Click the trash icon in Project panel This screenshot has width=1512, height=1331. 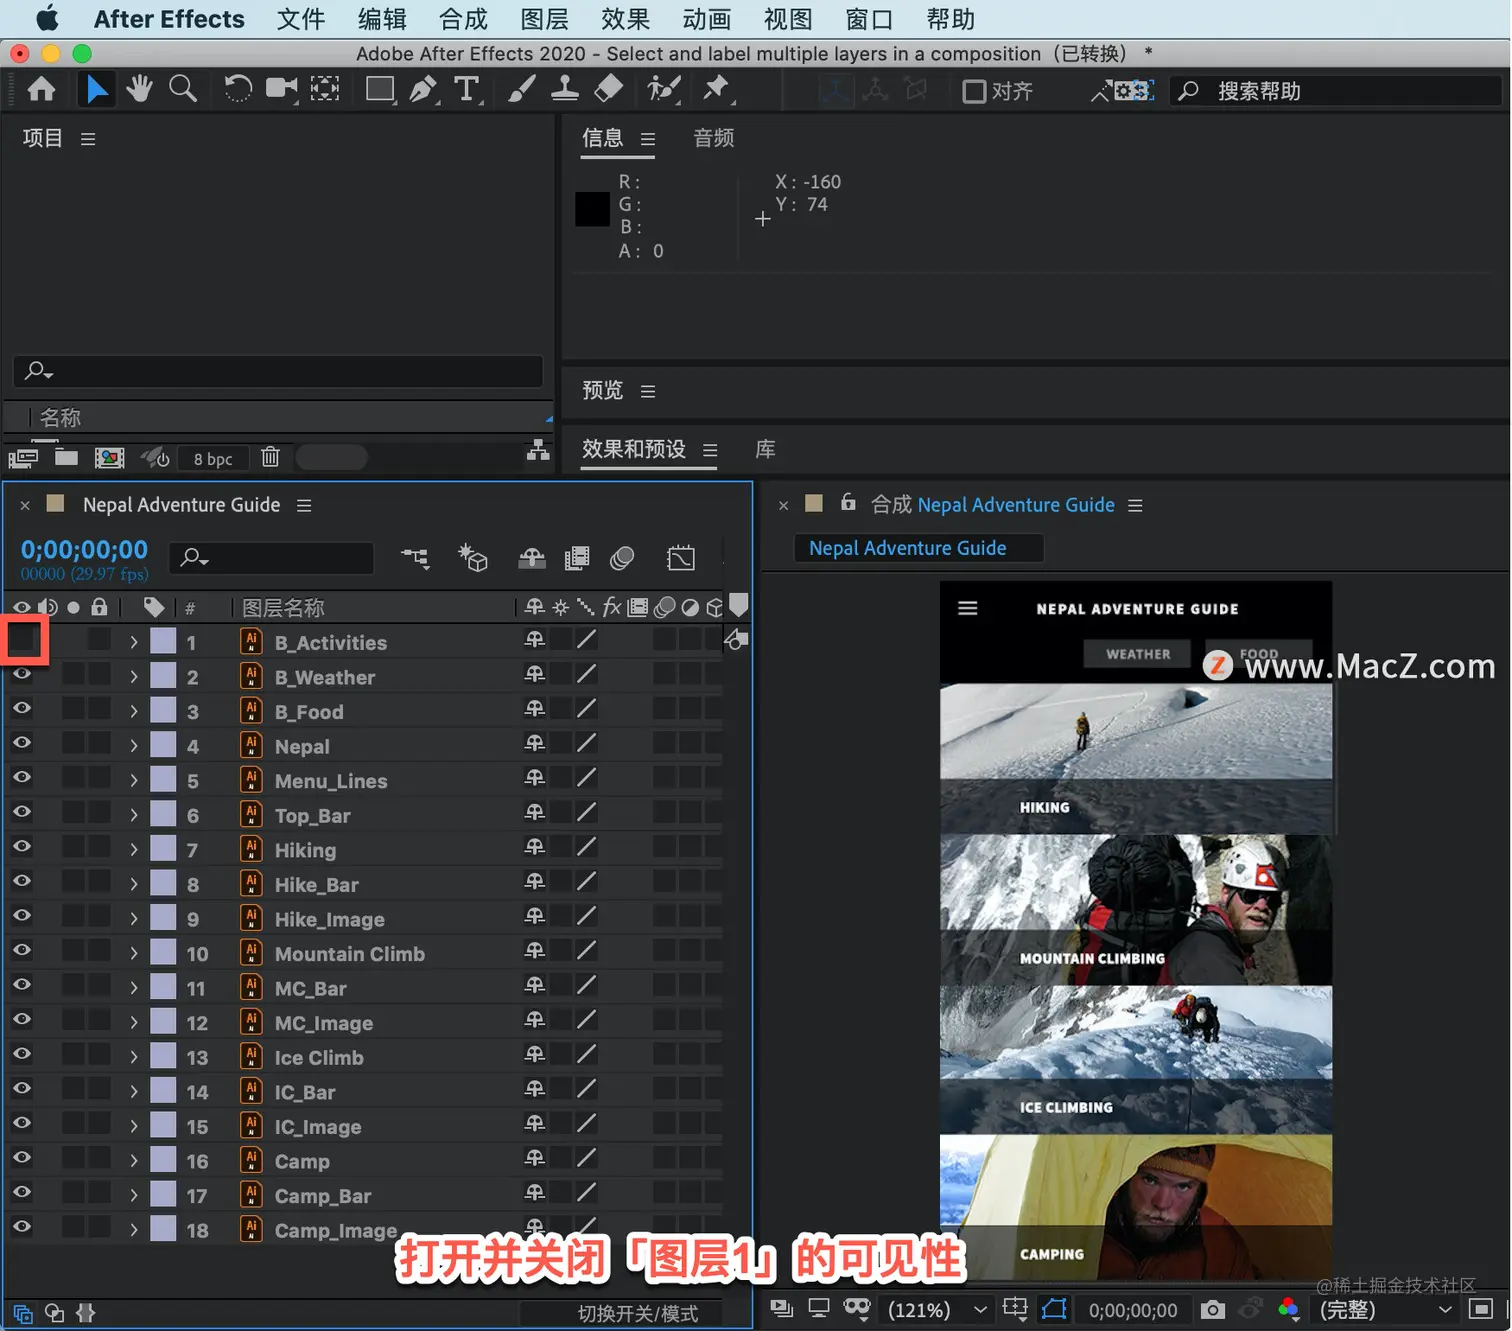(x=270, y=457)
